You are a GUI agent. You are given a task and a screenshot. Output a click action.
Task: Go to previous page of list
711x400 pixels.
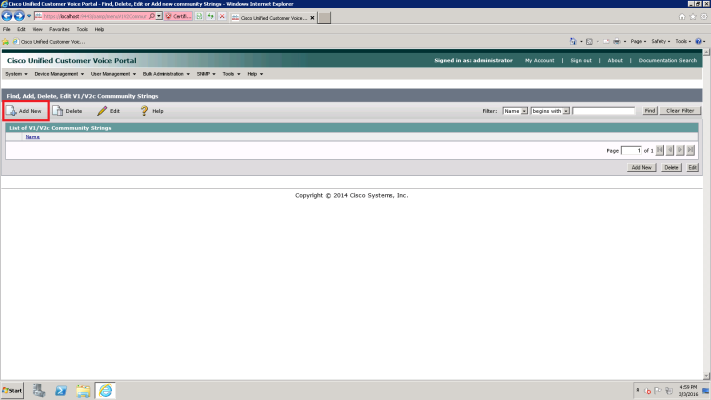click(x=670, y=150)
